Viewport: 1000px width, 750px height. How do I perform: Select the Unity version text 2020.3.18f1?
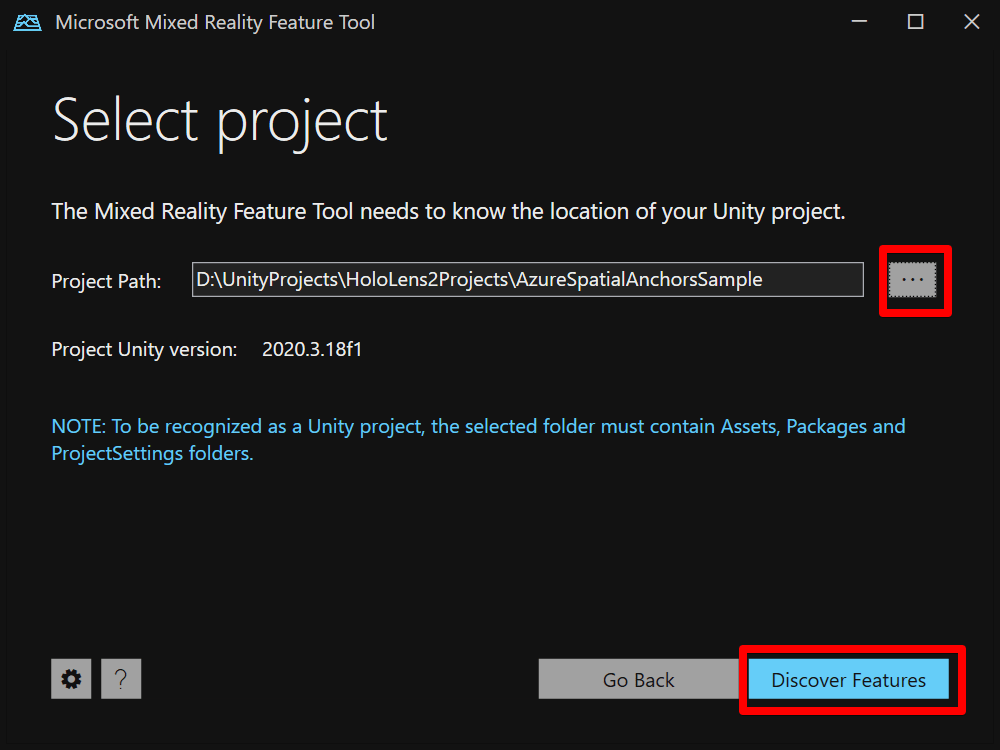coord(312,349)
